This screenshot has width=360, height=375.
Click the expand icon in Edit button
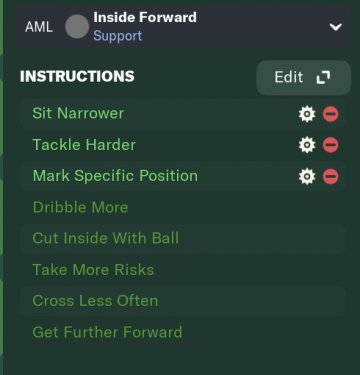(323, 77)
